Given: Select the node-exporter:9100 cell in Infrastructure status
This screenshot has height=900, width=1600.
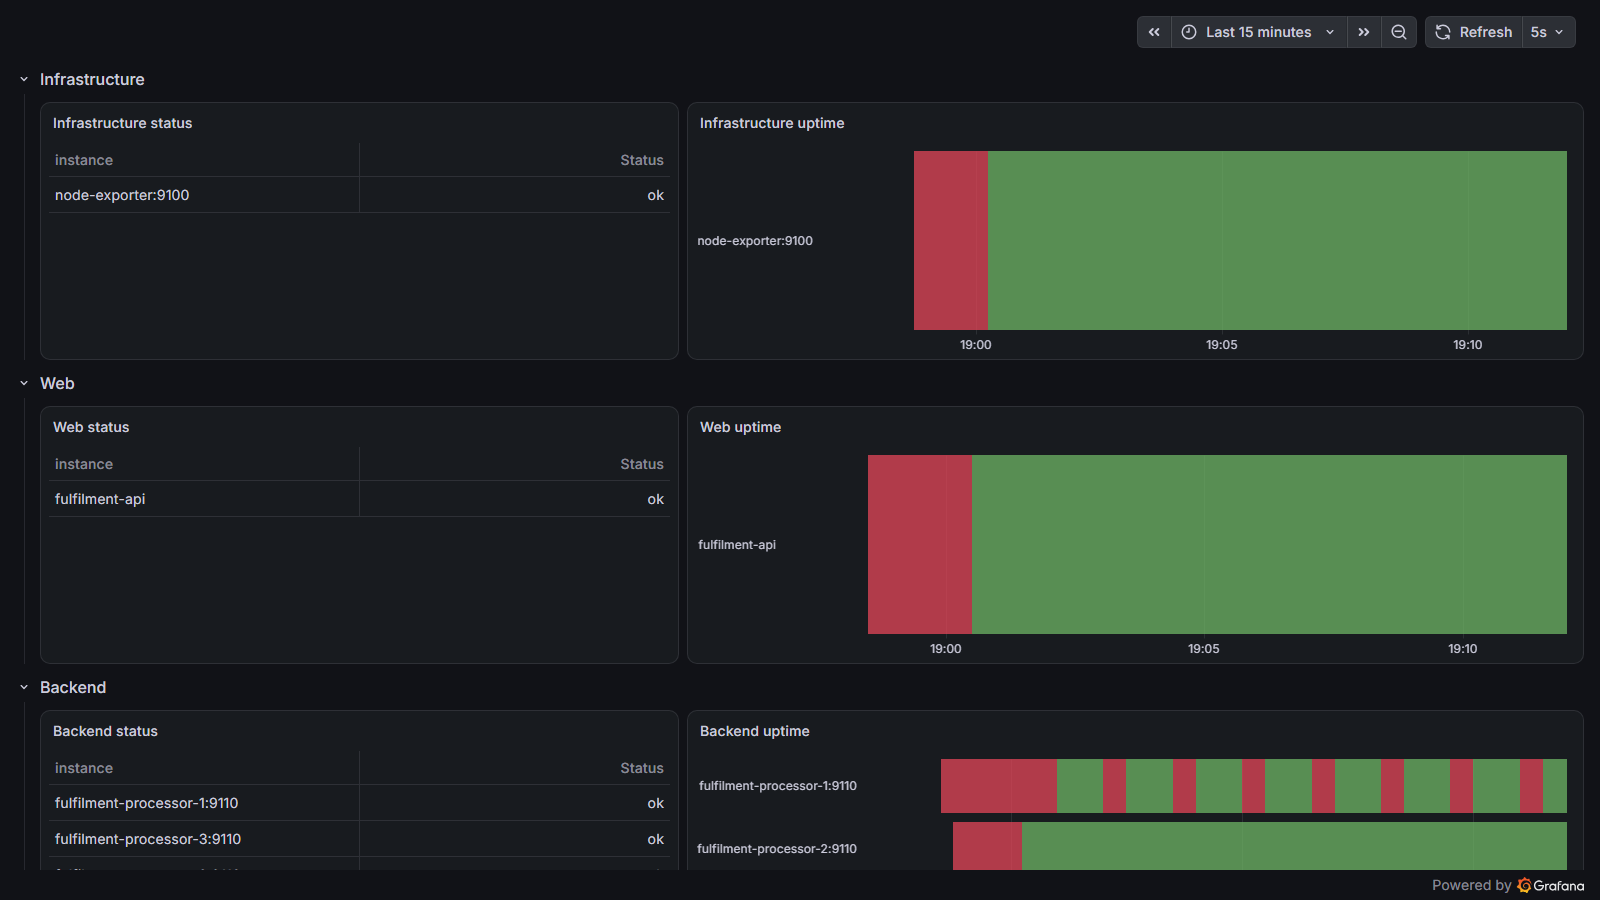Looking at the screenshot, I should (x=203, y=195).
